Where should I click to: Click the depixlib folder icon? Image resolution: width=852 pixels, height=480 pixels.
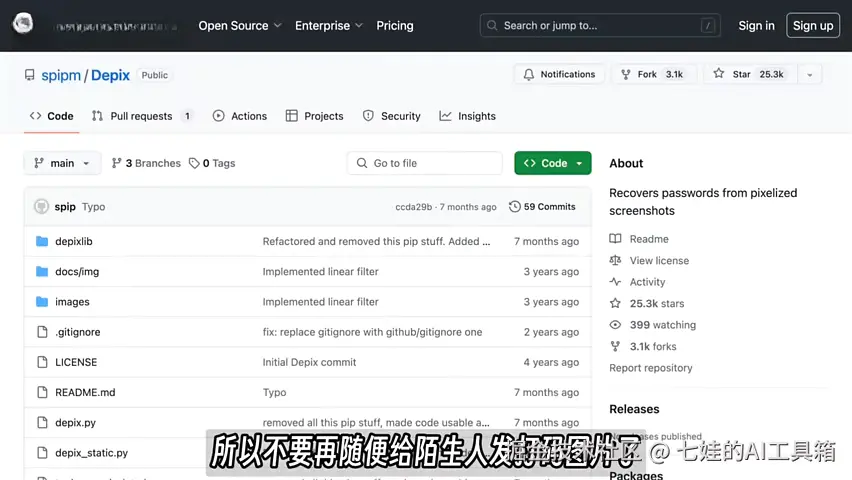point(42,241)
